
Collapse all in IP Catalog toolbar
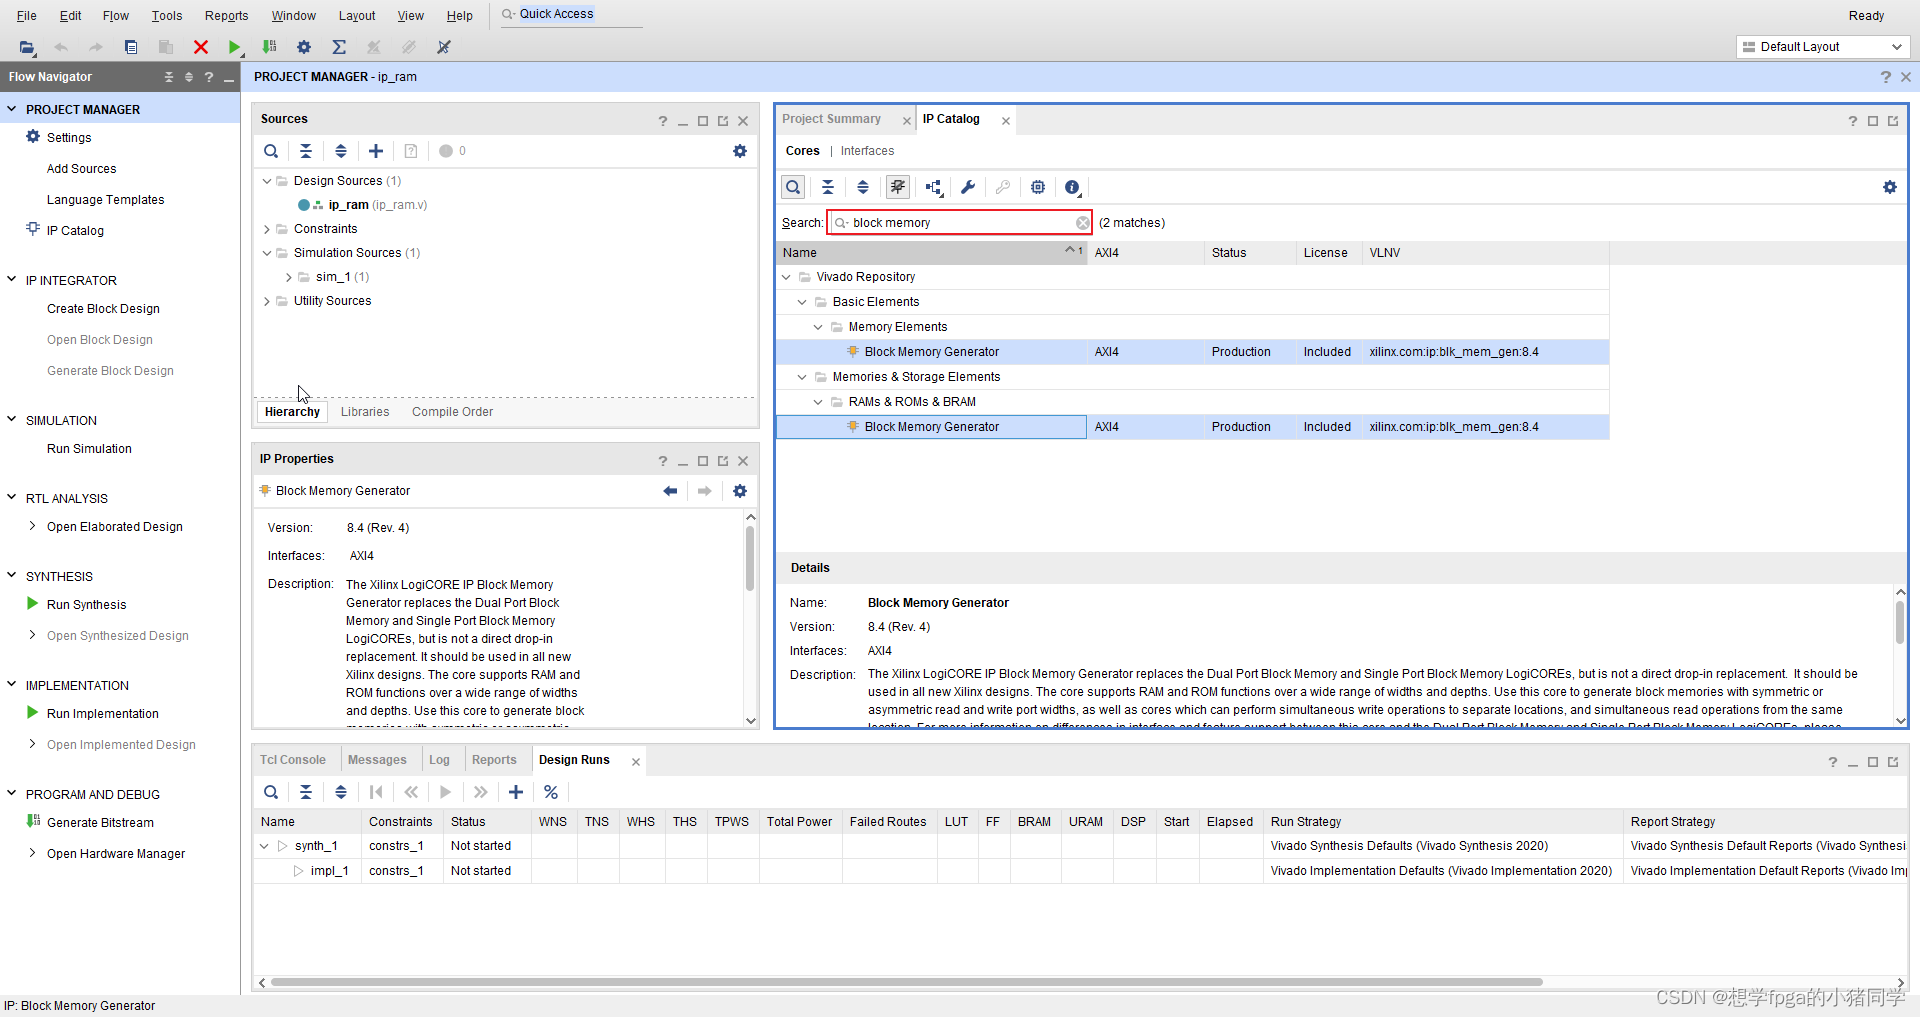tap(828, 187)
